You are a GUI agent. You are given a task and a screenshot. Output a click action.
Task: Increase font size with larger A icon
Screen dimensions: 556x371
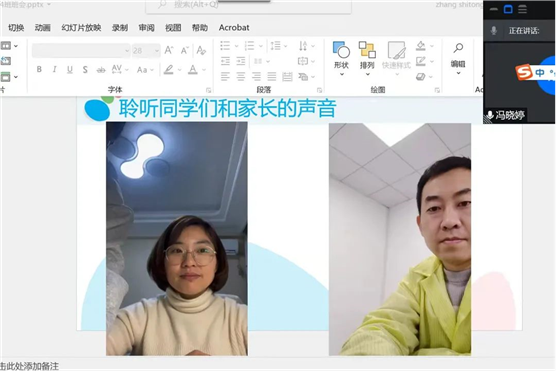point(169,50)
